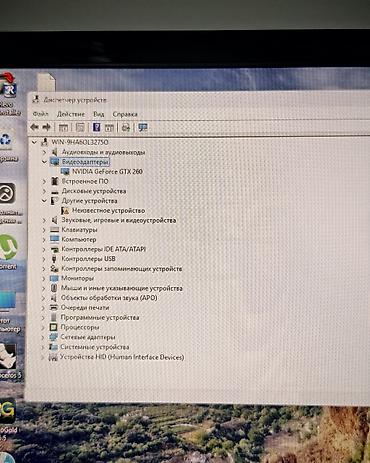Click the drive icon beside Дисковые устройства

point(55,191)
